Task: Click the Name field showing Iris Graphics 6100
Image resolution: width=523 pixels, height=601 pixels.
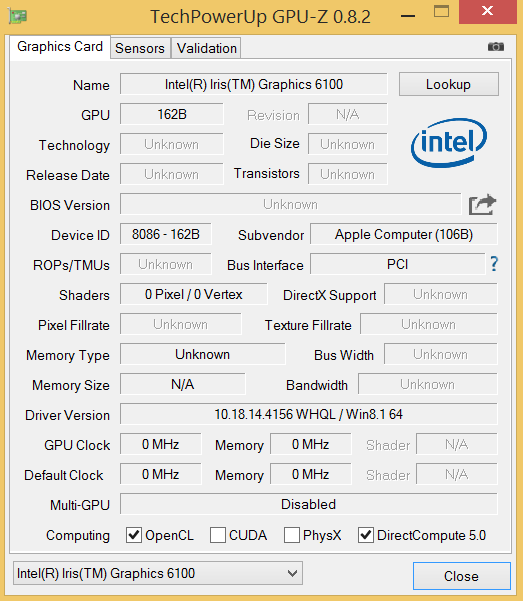Action: click(x=254, y=84)
